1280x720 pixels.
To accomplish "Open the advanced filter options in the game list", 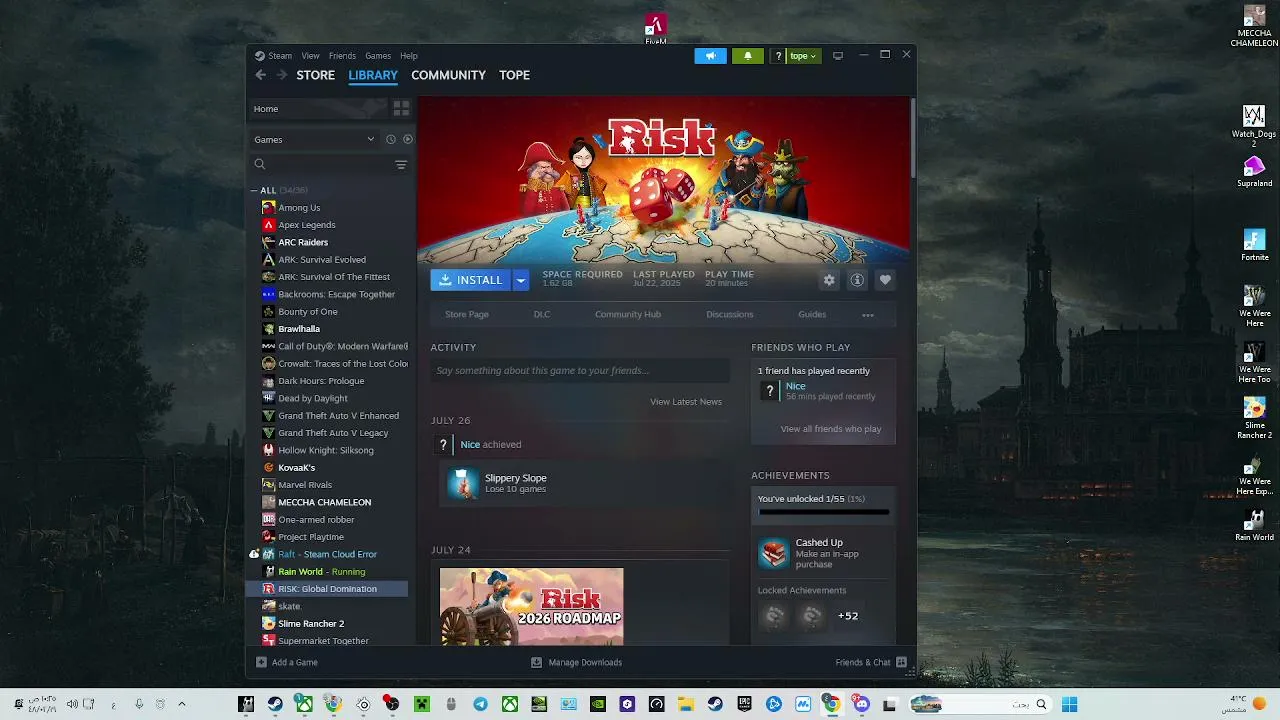I will (401, 164).
